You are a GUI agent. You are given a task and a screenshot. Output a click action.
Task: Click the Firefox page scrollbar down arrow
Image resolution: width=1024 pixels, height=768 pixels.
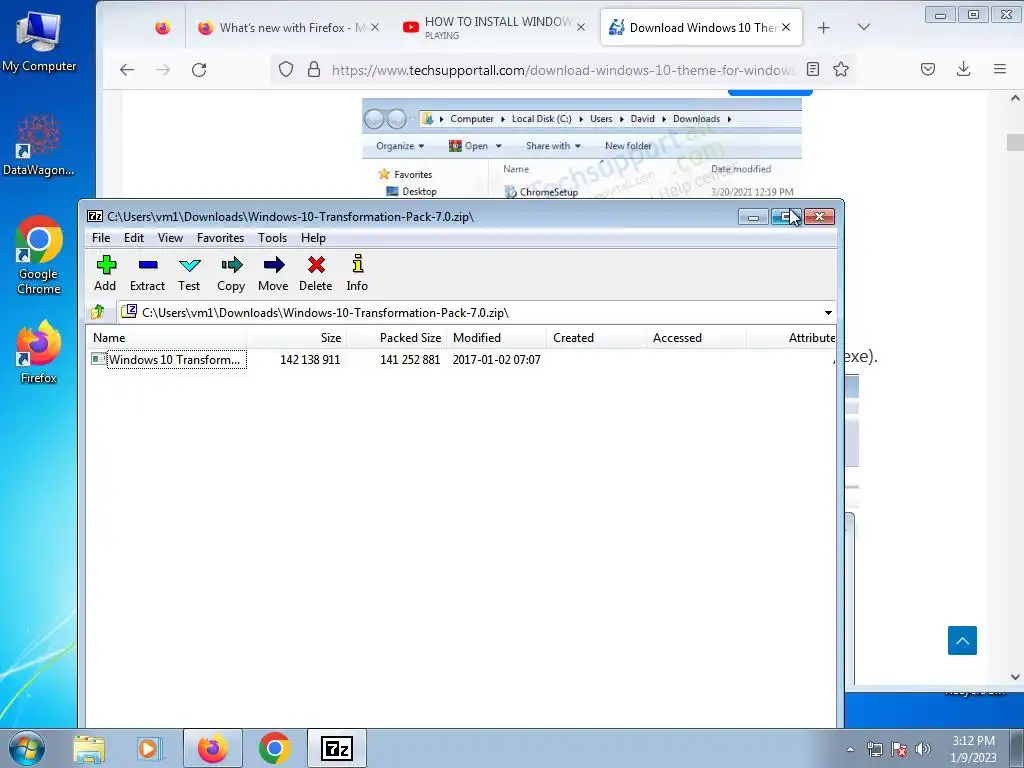(1016, 677)
